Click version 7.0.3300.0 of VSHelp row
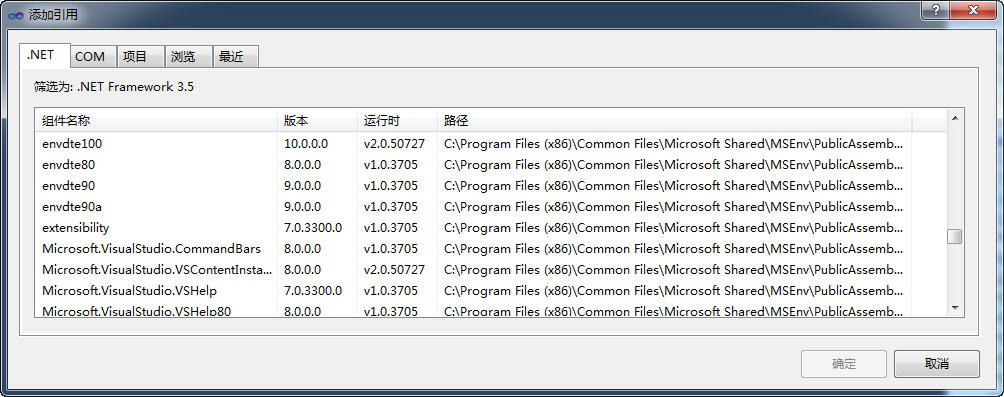 313,291
